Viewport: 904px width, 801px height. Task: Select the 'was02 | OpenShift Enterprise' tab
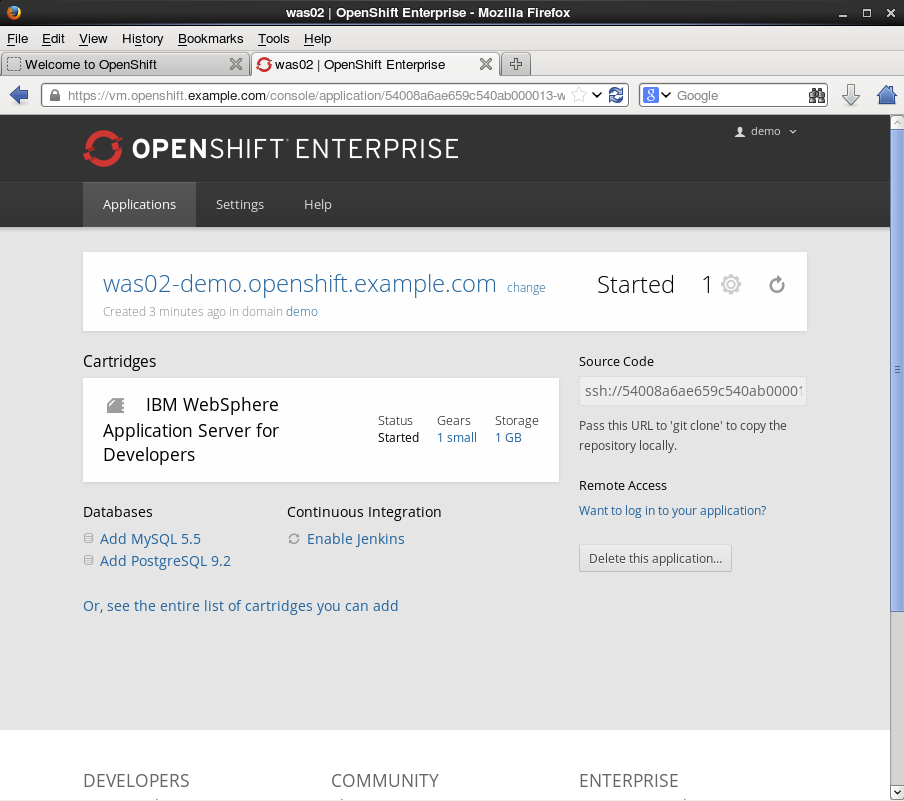375,64
